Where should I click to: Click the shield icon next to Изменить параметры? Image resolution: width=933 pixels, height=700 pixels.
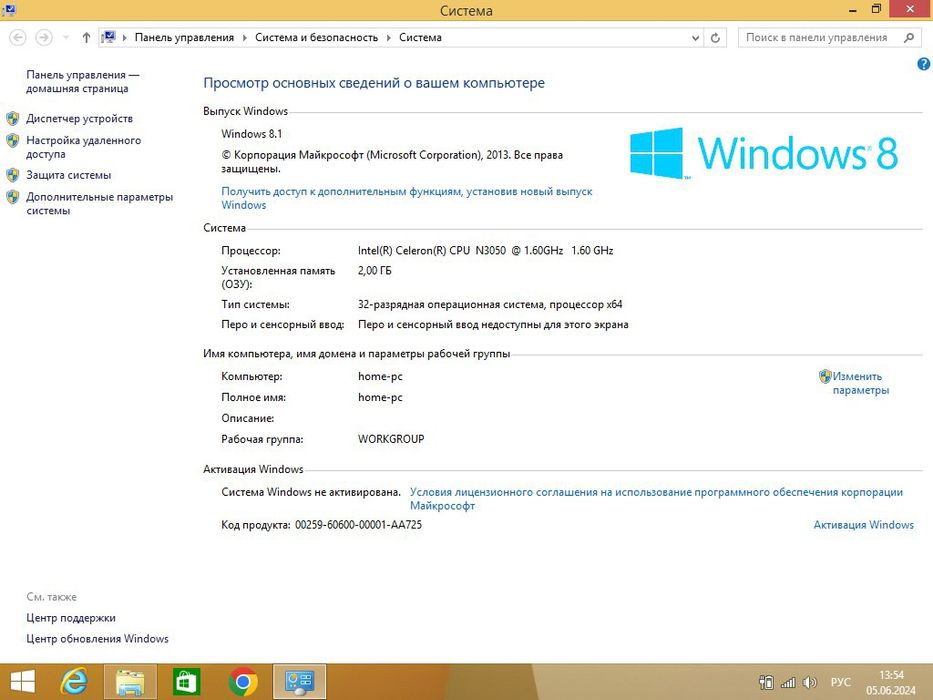[x=825, y=376]
